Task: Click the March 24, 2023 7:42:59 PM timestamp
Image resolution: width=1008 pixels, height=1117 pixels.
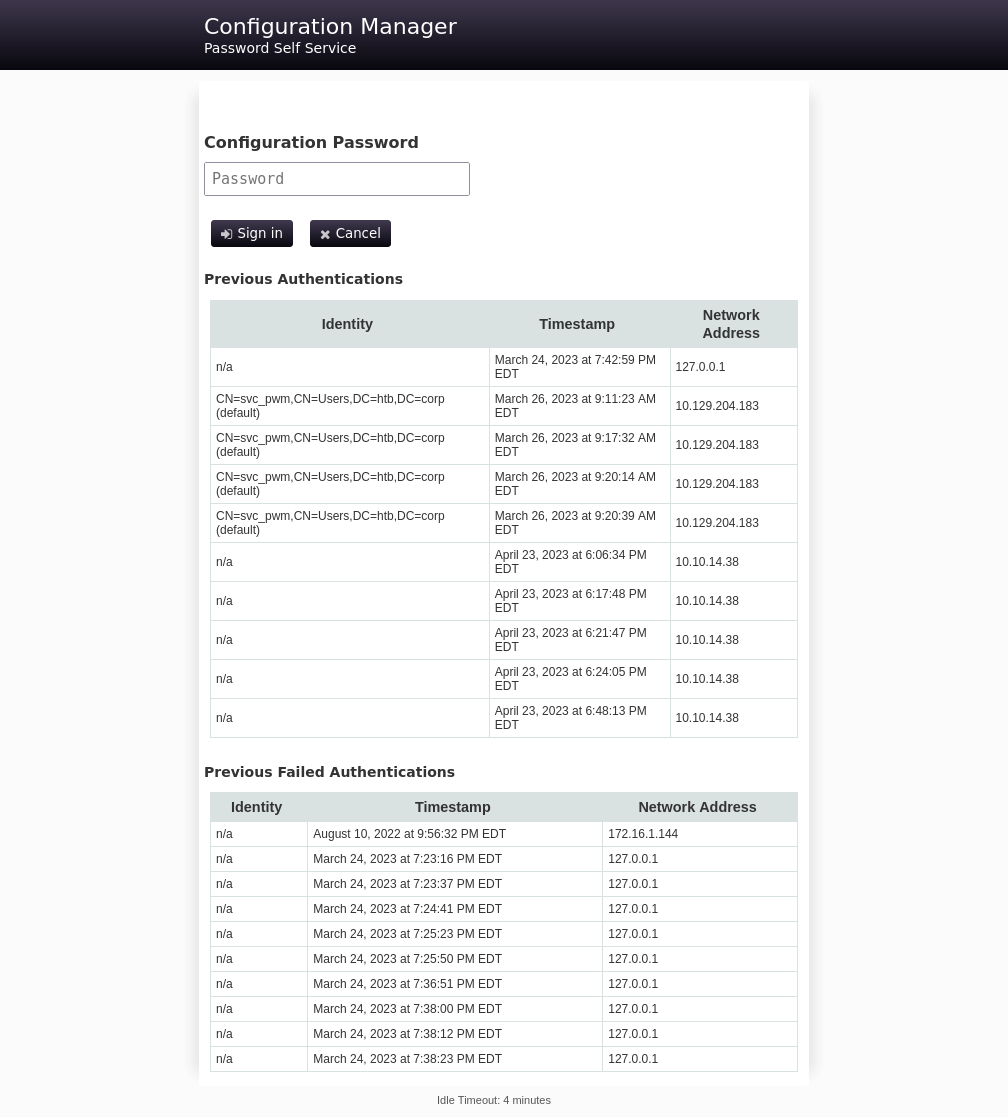Action: tap(575, 367)
